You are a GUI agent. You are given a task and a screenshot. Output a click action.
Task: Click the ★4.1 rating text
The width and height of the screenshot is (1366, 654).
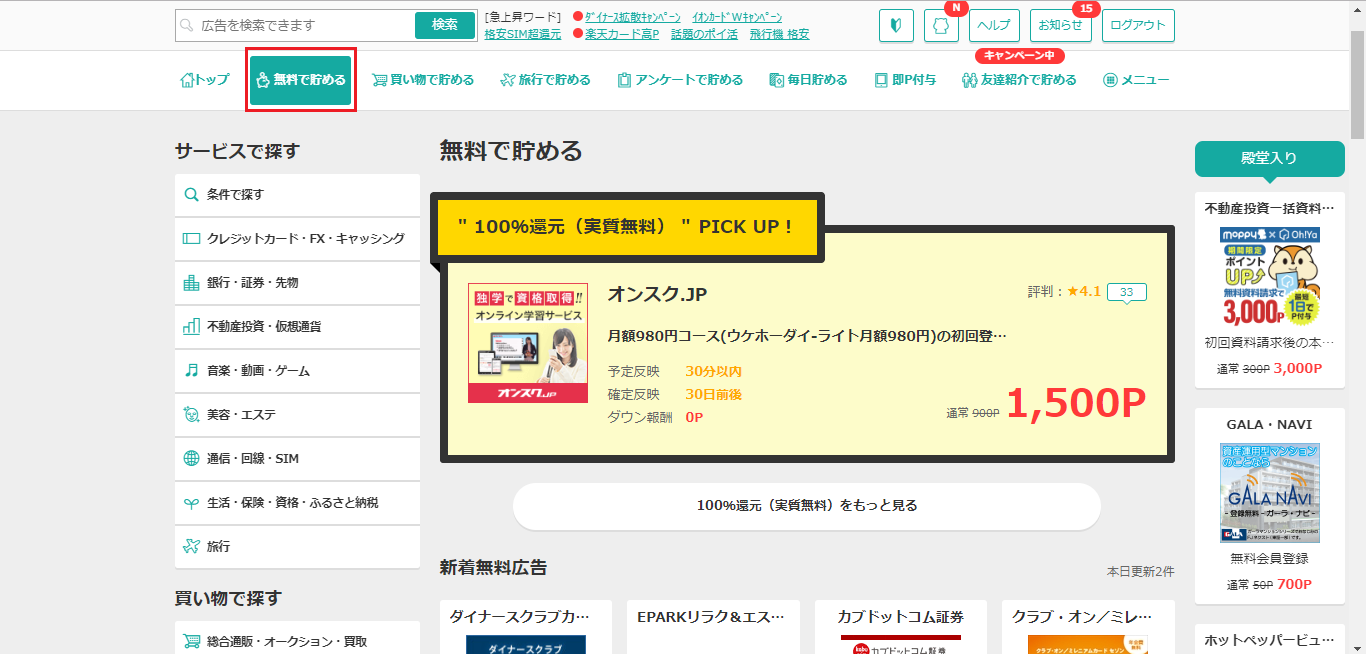pos(1084,292)
